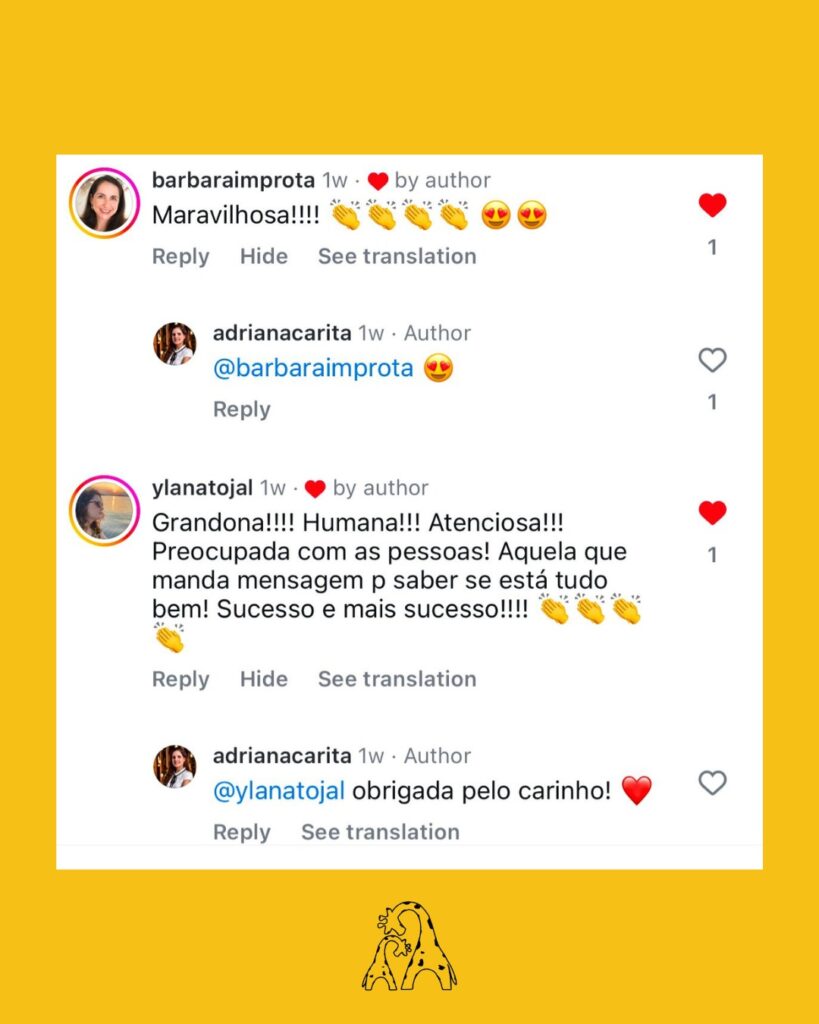This screenshot has height=1024, width=819.
Task: Reply to ylanatojal's Grandona comment
Action: tap(180, 679)
